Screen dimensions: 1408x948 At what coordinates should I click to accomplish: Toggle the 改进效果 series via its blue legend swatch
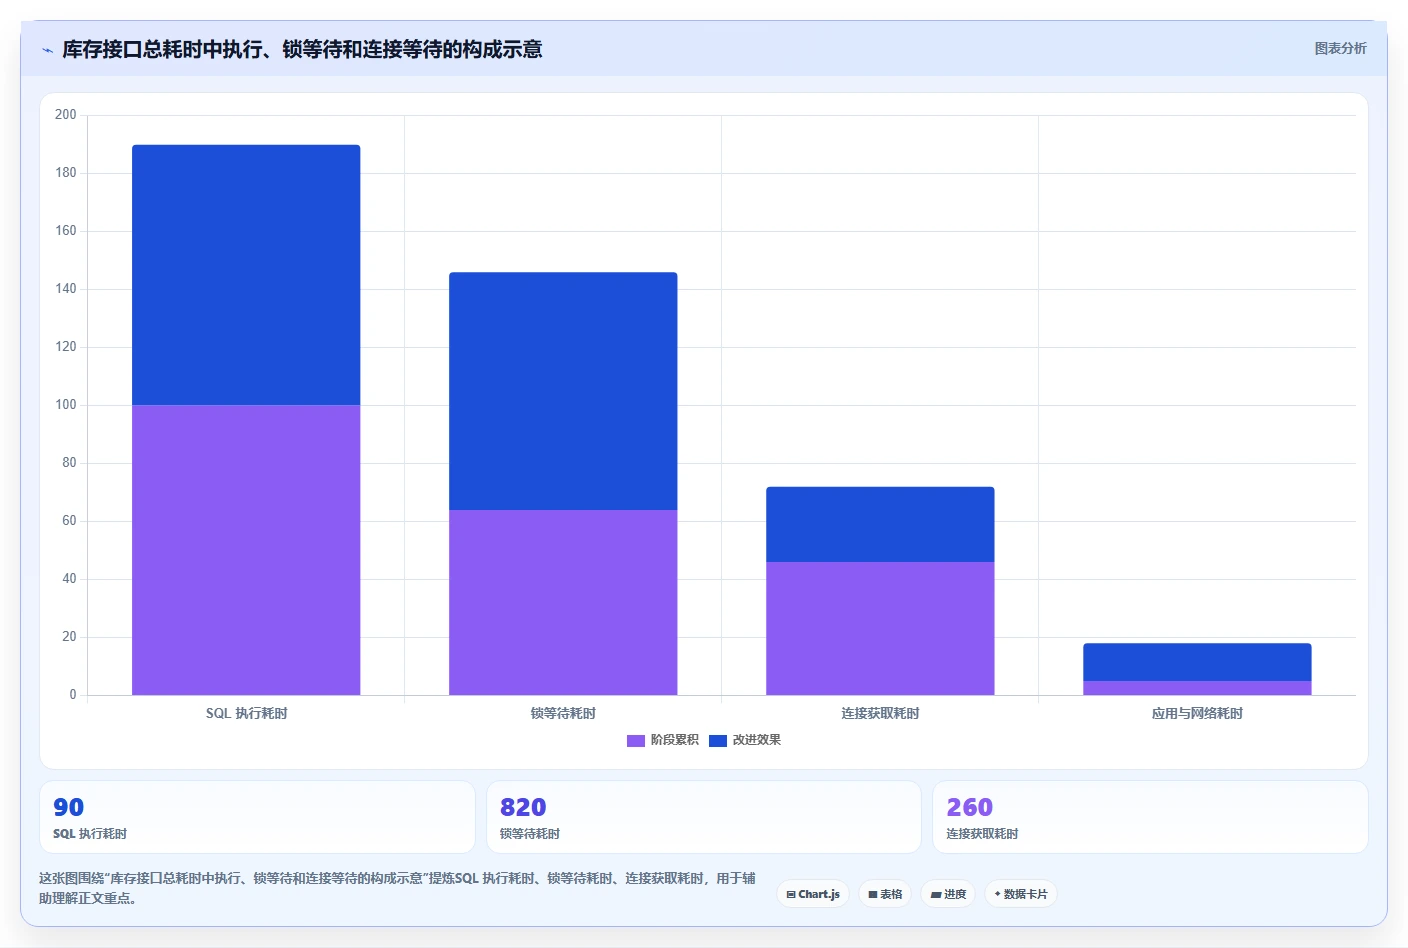click(718, 741)
